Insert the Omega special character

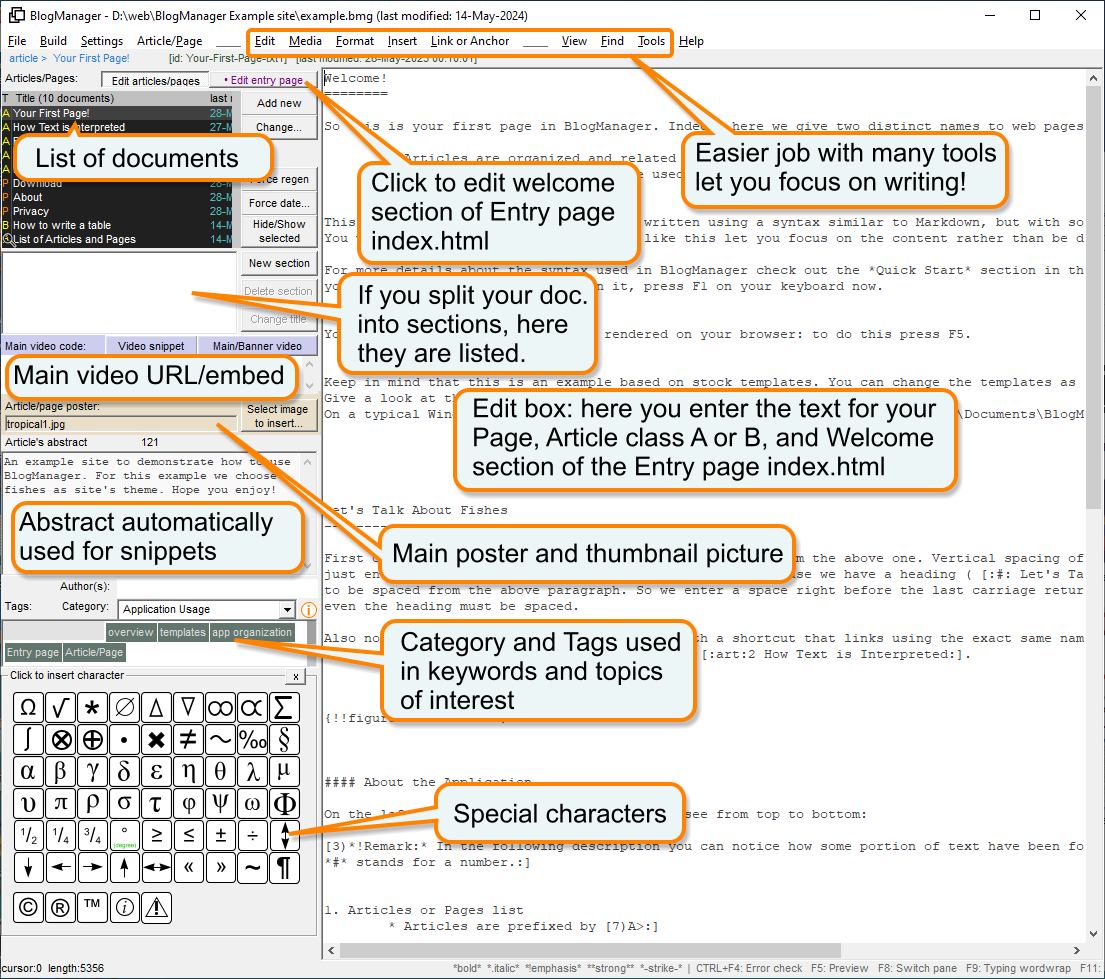(27, 707)
